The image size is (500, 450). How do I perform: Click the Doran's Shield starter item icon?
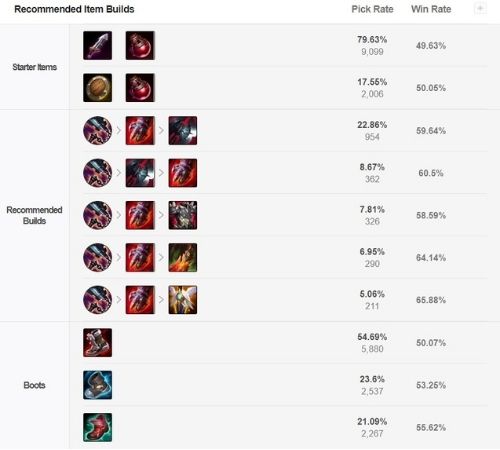pos(97,88)
